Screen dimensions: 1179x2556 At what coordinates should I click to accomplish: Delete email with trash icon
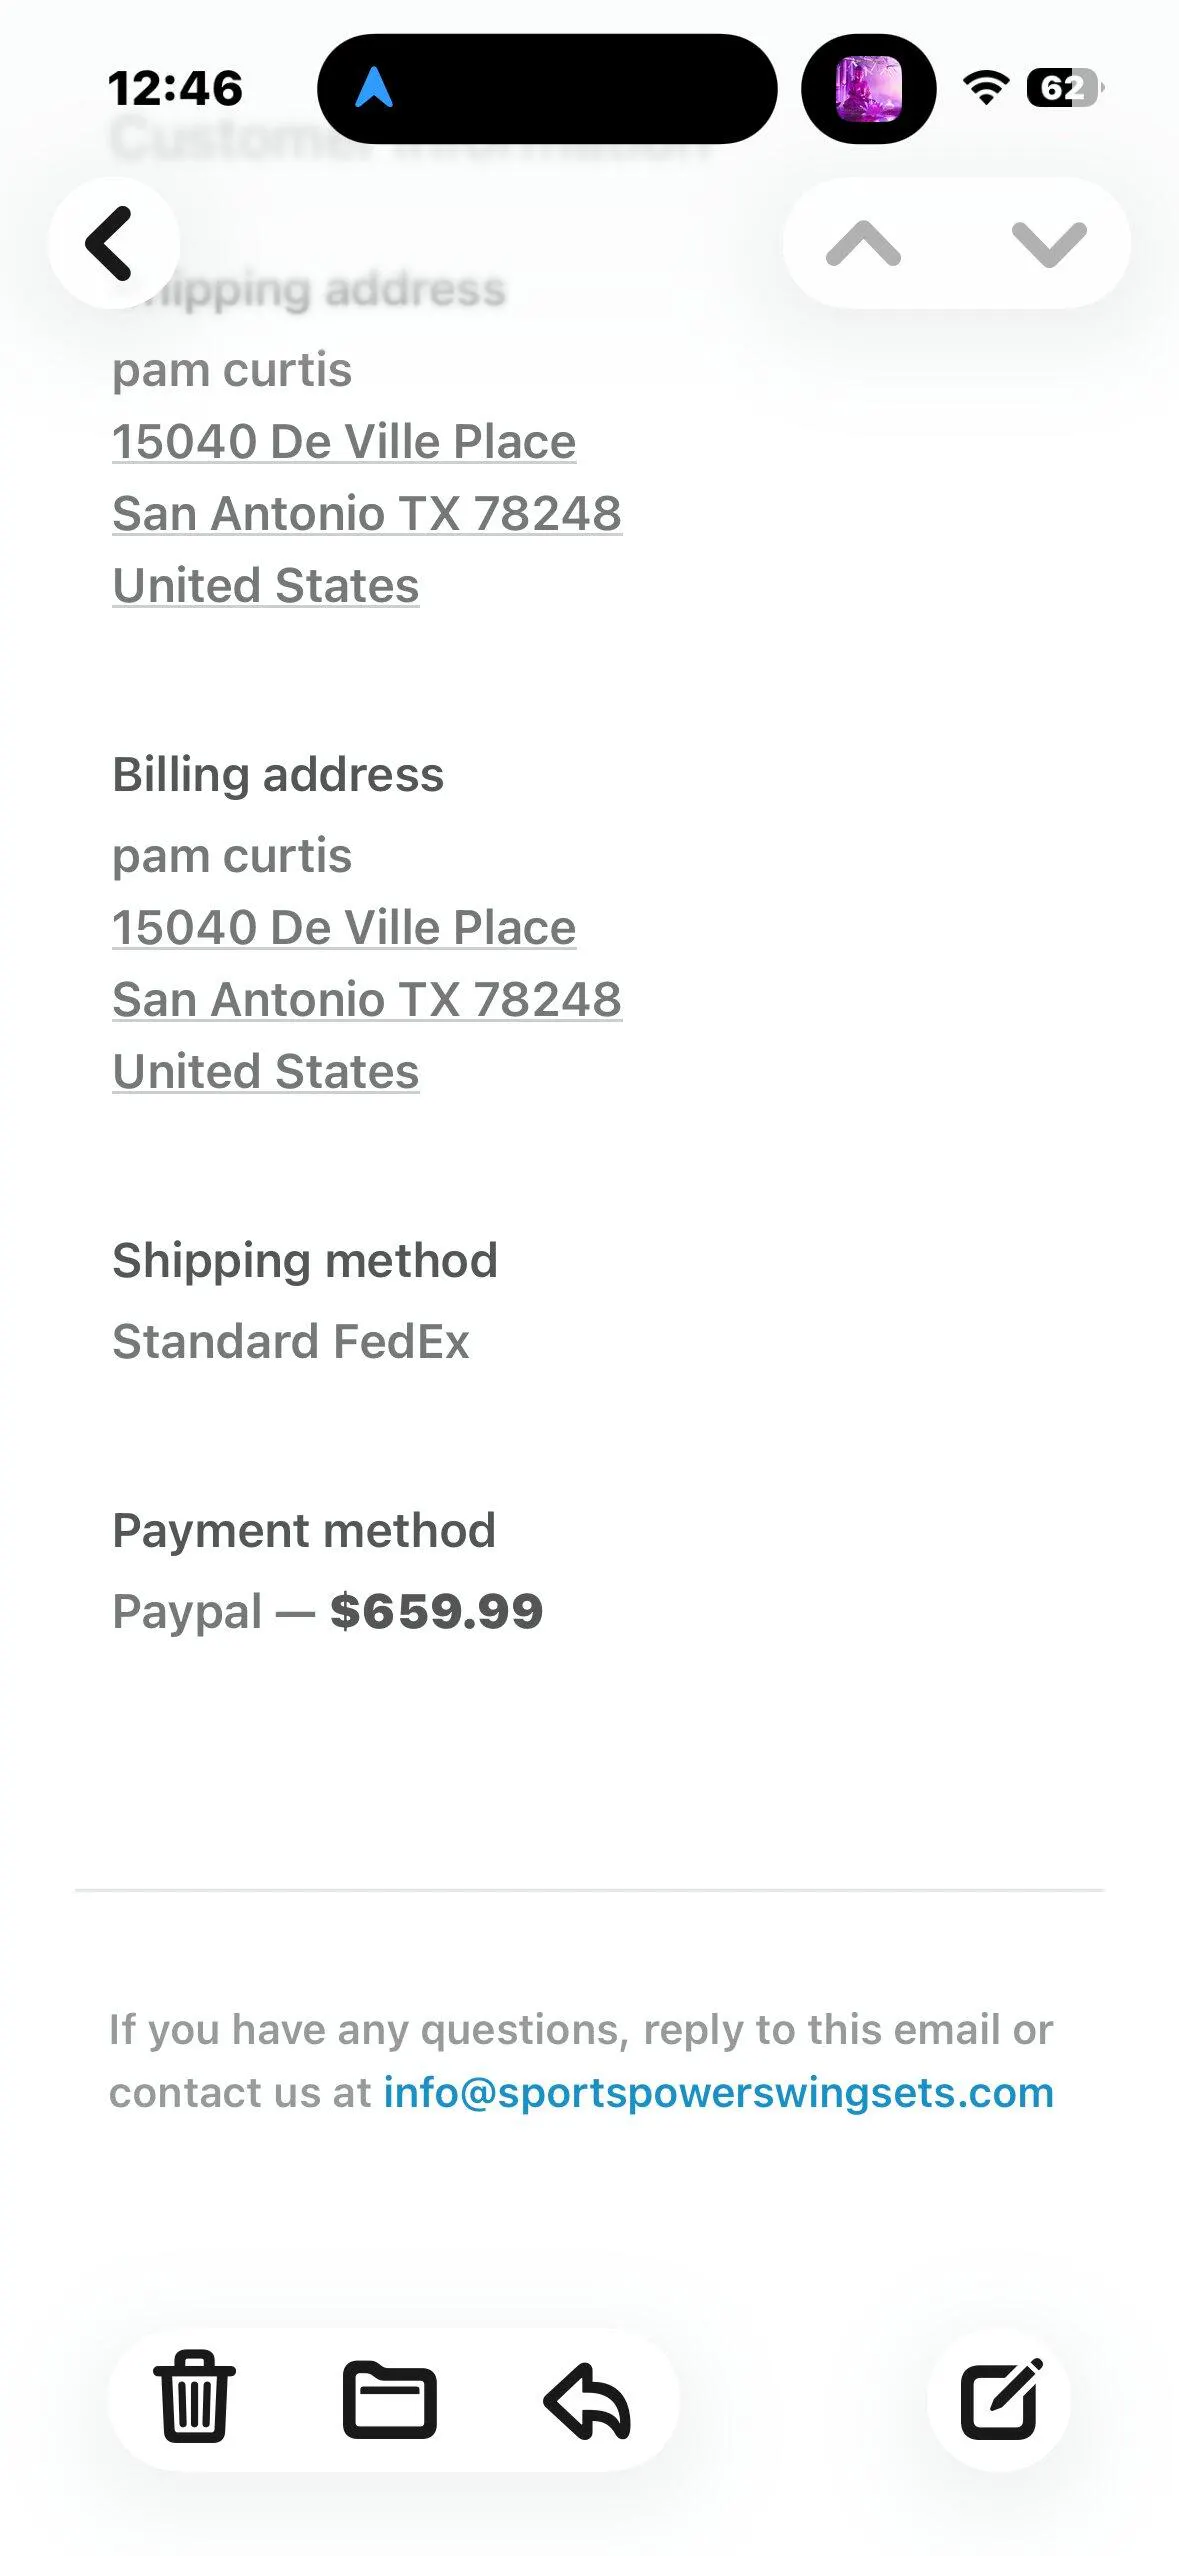195,2399
